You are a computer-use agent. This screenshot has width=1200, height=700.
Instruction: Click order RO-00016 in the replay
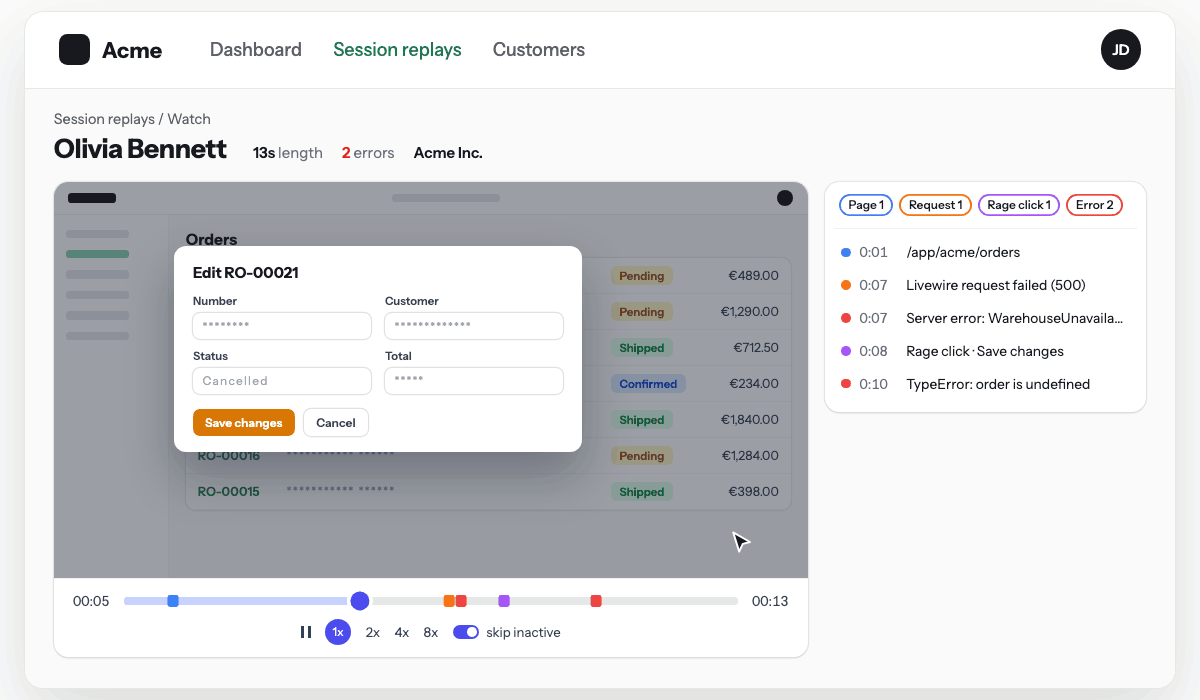(229, 456)
